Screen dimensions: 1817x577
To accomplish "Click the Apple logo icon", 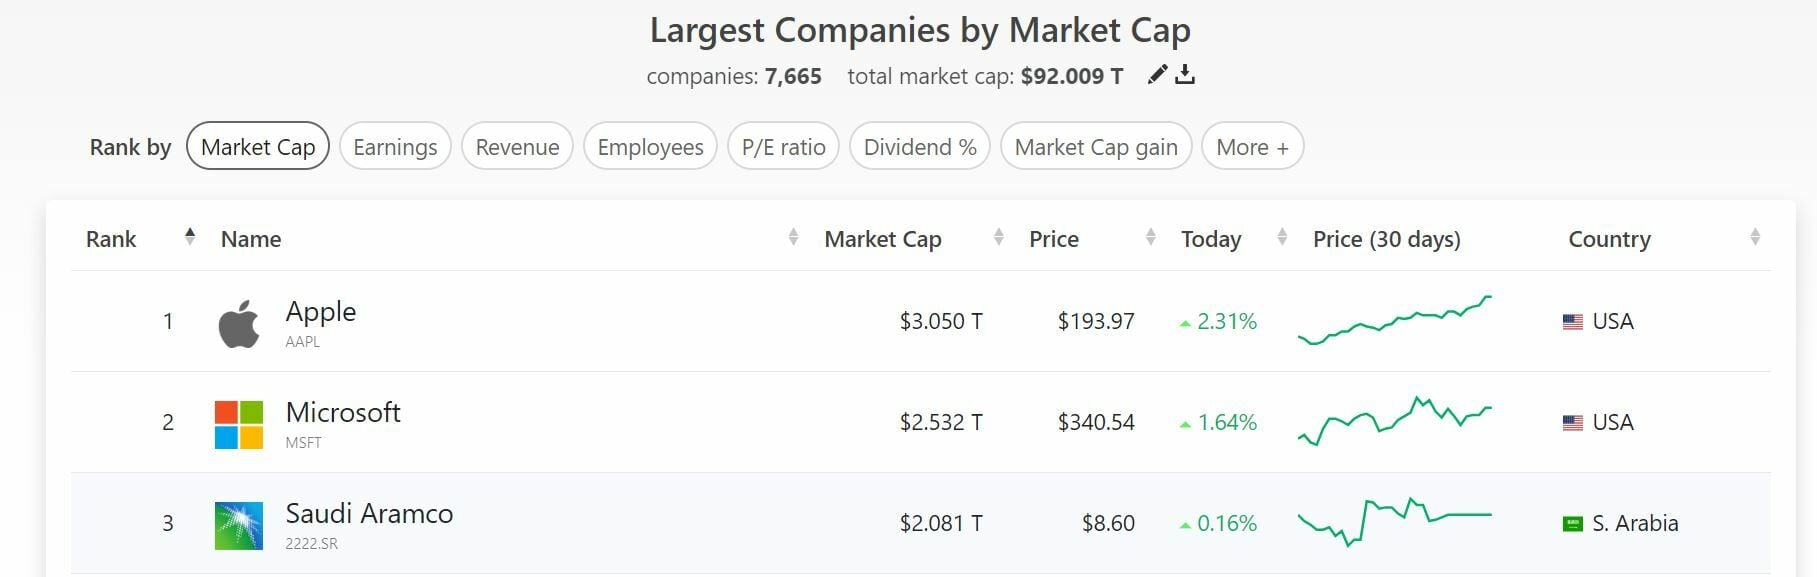I will coord(239,323).
